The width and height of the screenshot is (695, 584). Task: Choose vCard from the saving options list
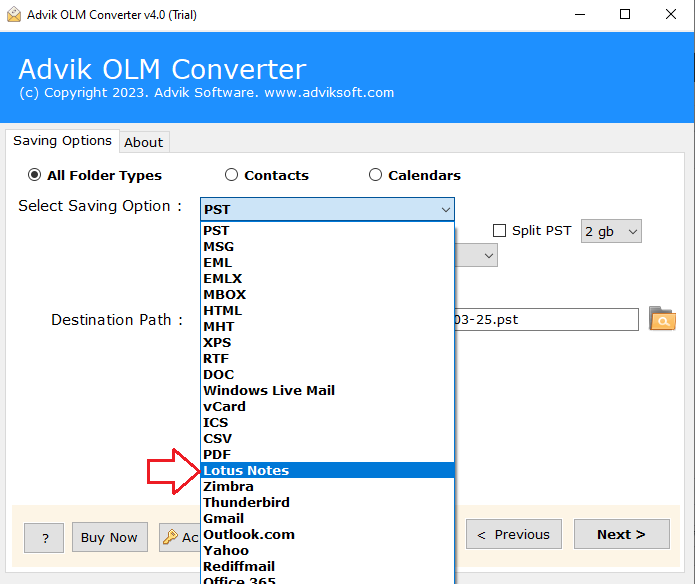[x=327, y=406]
